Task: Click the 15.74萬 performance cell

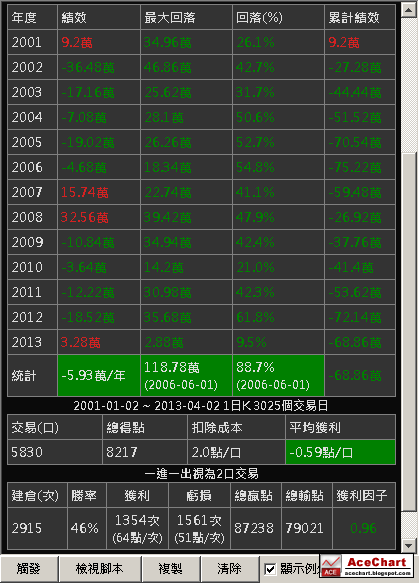Action: point(99,192)
